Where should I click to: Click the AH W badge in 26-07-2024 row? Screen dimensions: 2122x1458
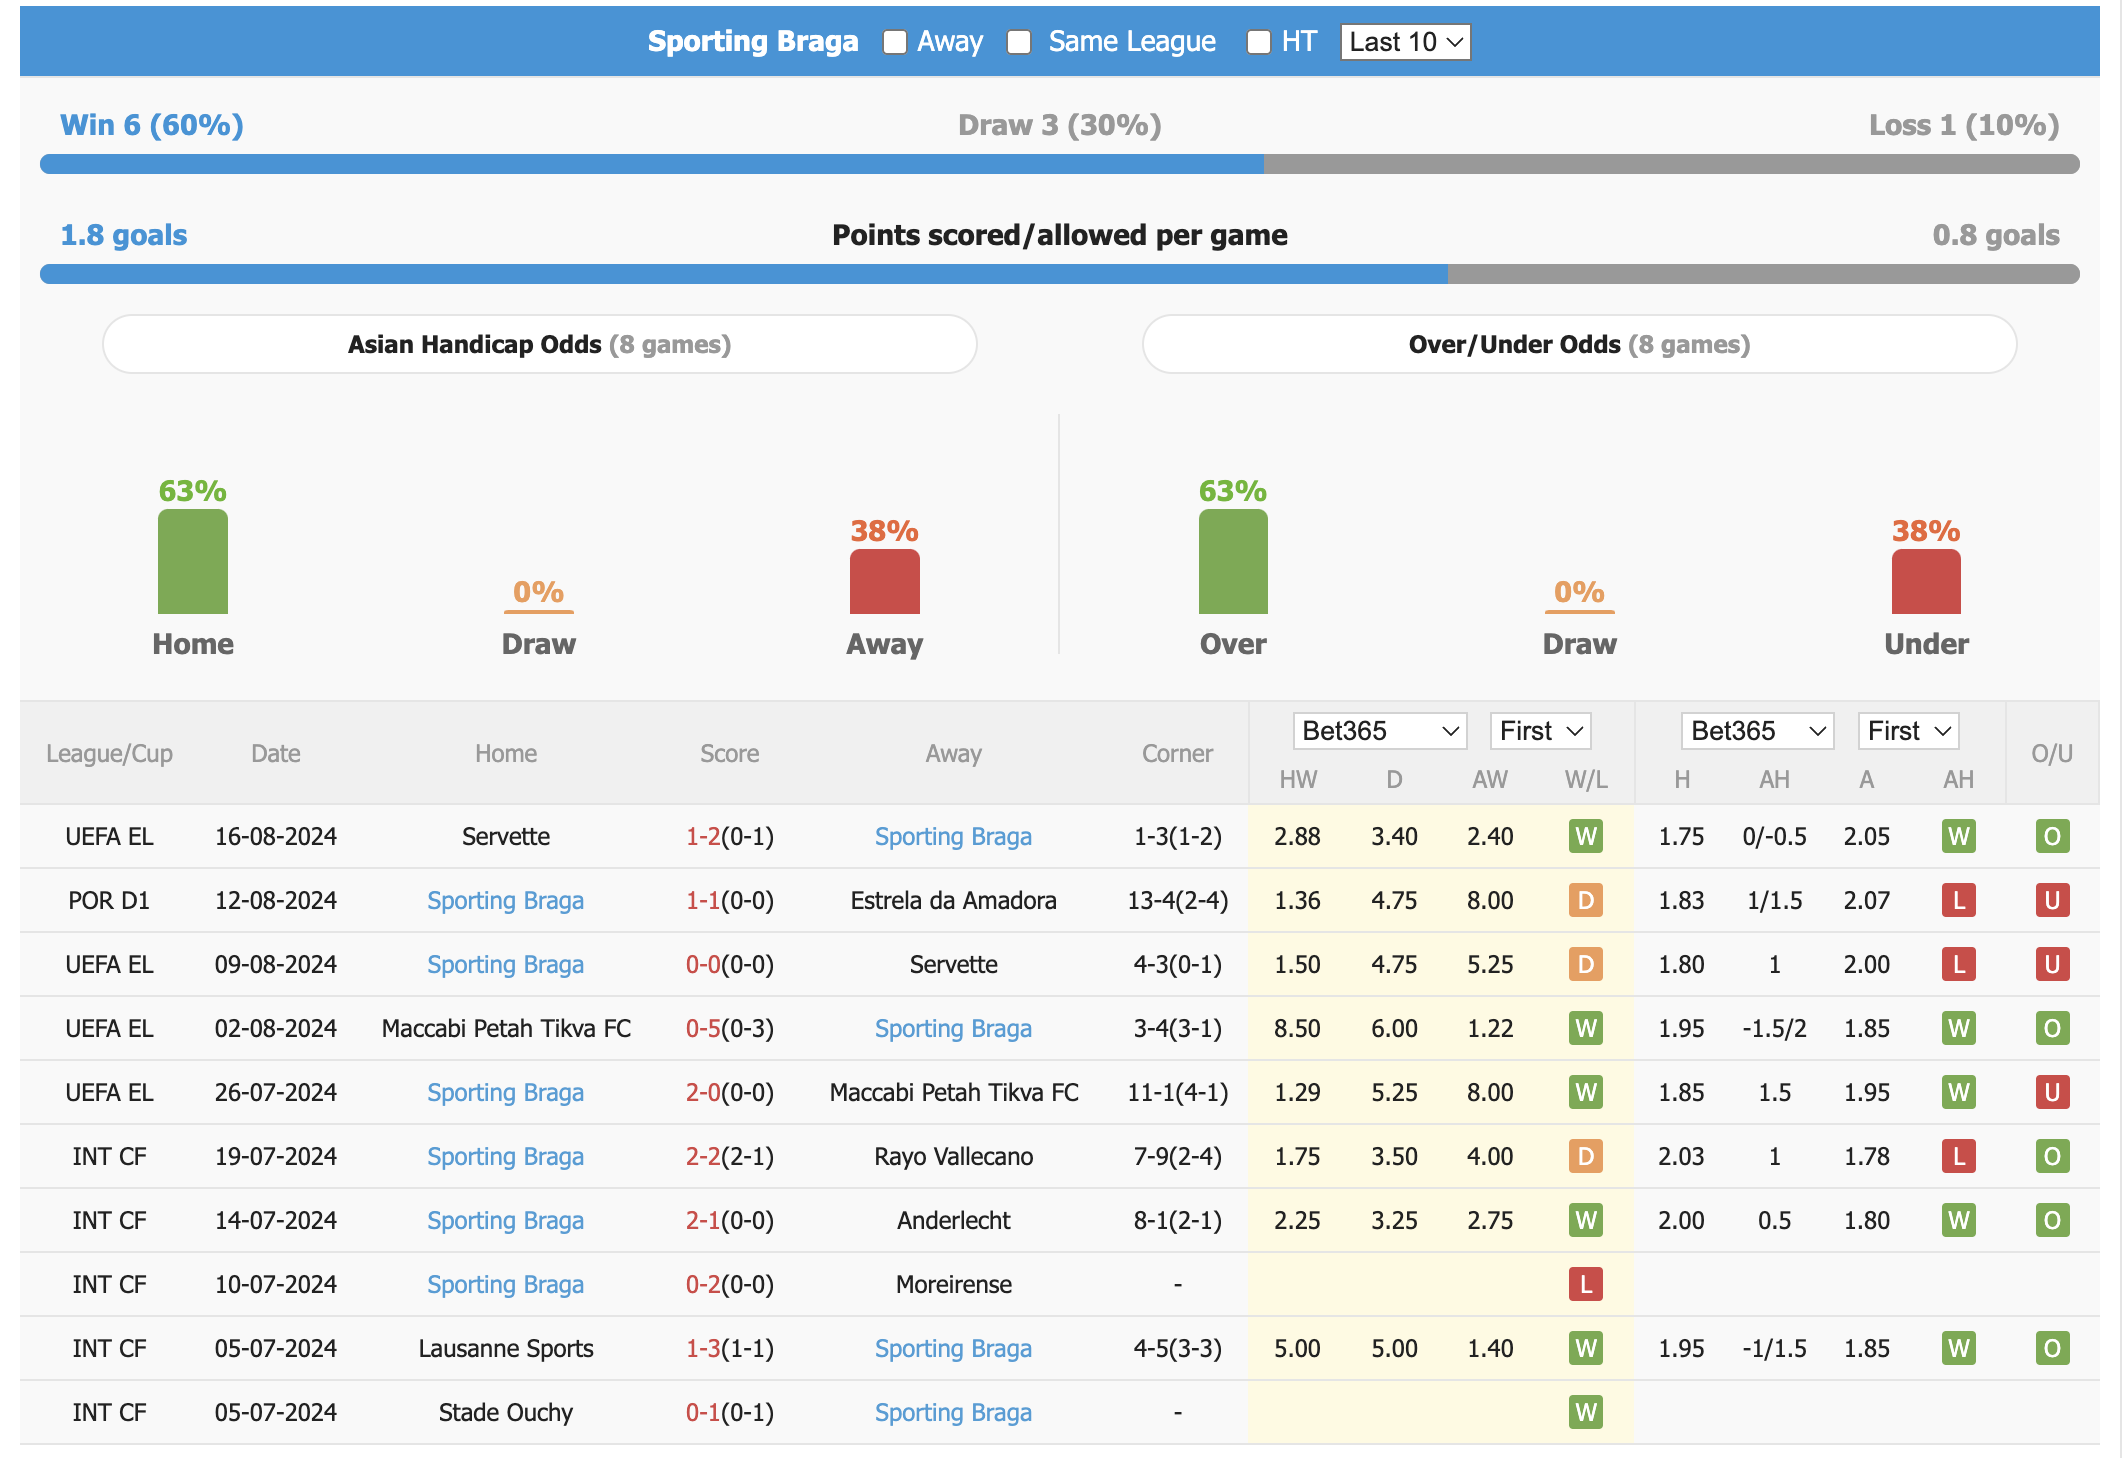click(1959, 1092)
